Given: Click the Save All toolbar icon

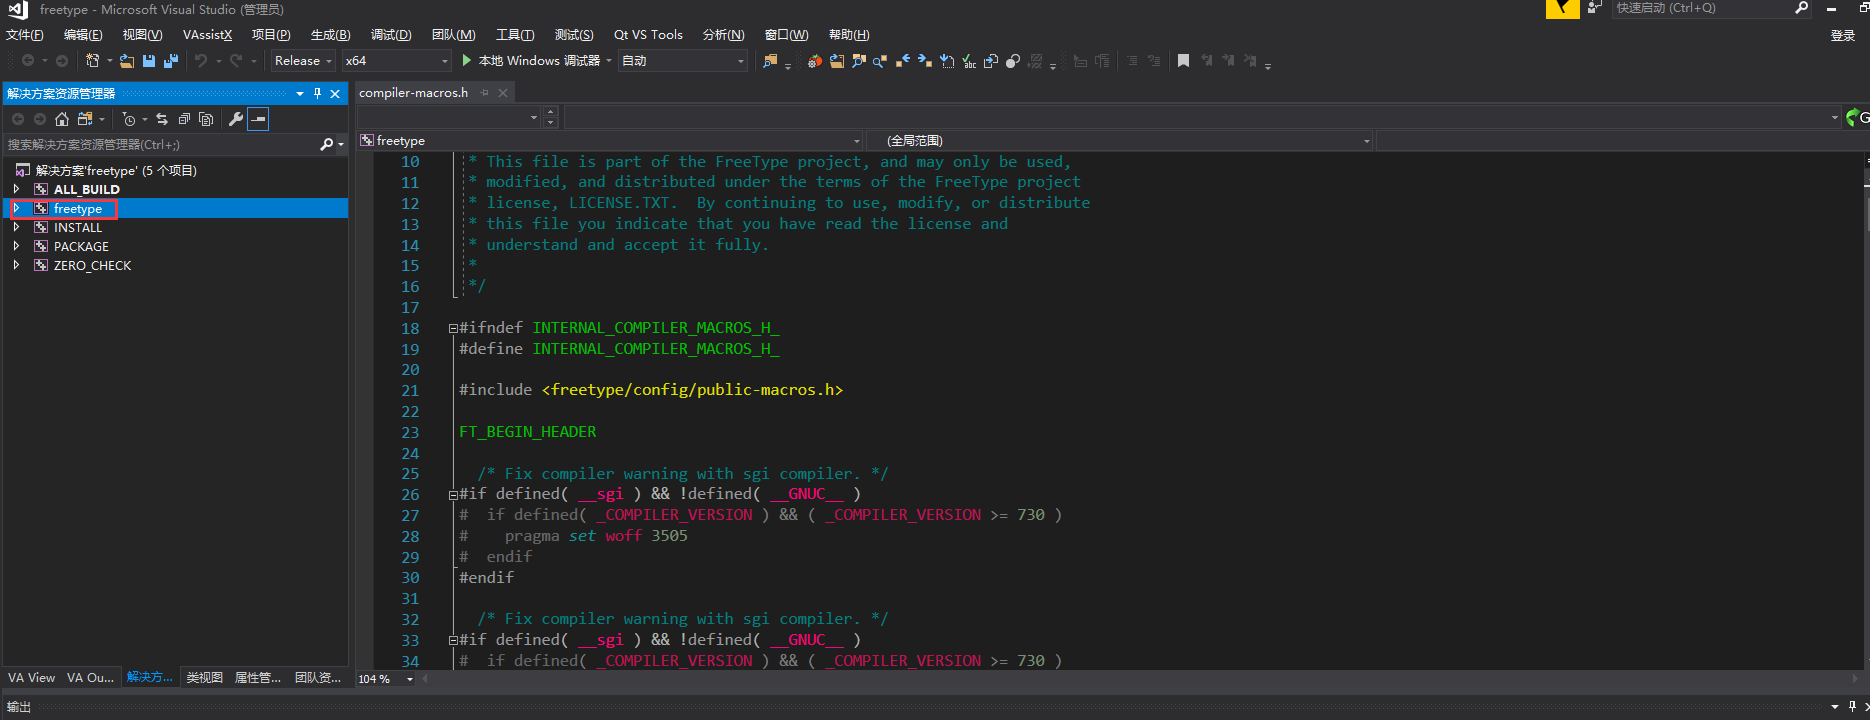Looking at the screenshot, I should pyautogui.click(x=171, y=61).
